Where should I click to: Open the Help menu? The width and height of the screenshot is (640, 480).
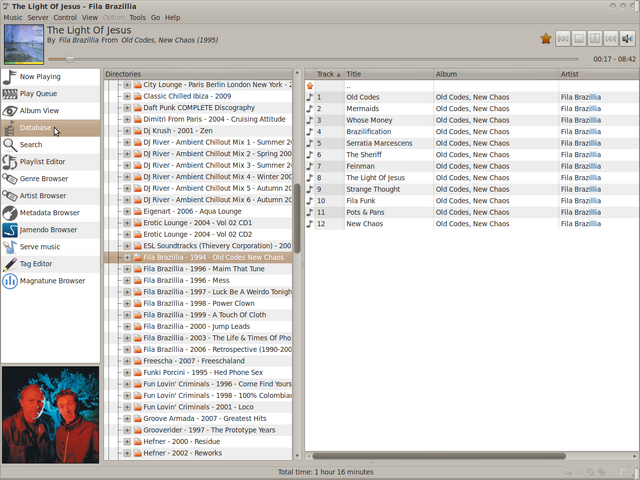point(172,18)
